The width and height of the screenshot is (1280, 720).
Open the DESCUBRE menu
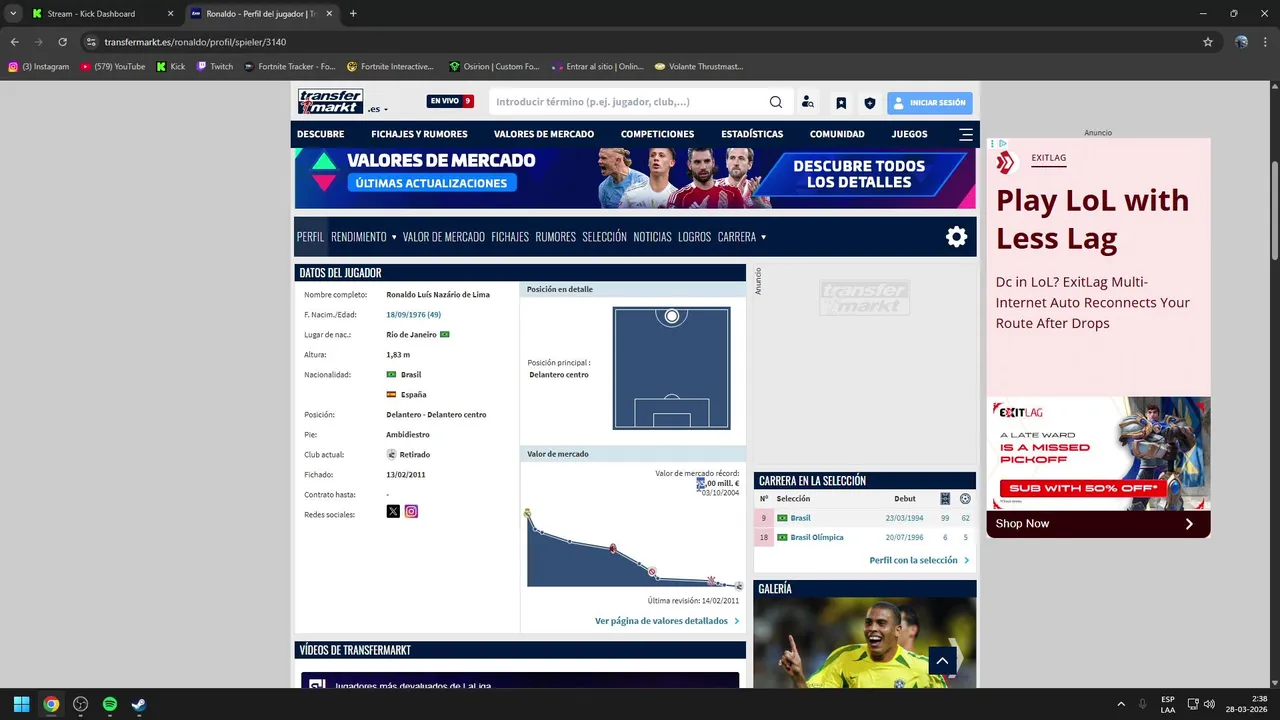coord(320,134)
